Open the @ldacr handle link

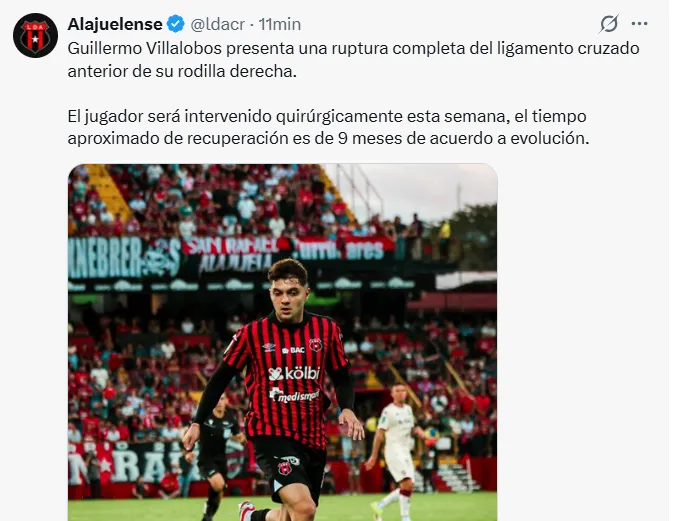coord(218,25)
